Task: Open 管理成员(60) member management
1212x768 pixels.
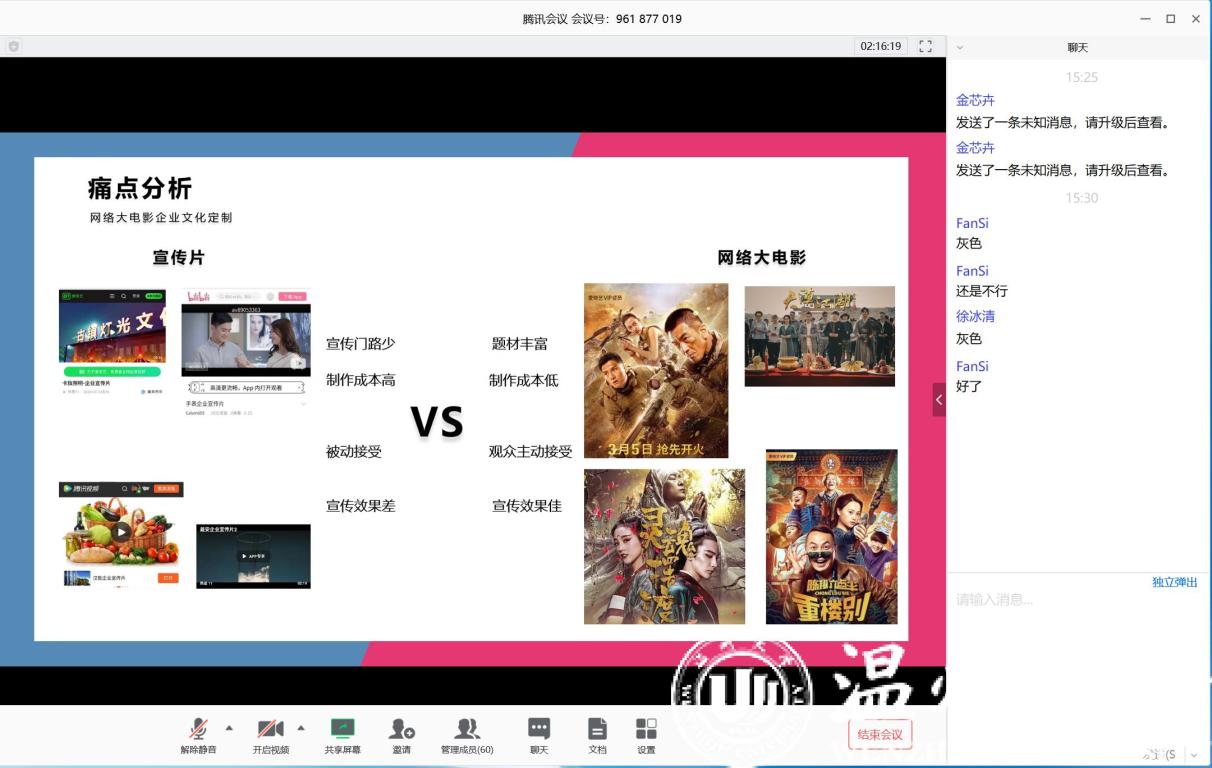Action: pyautogui.click(x=467, y=735)
